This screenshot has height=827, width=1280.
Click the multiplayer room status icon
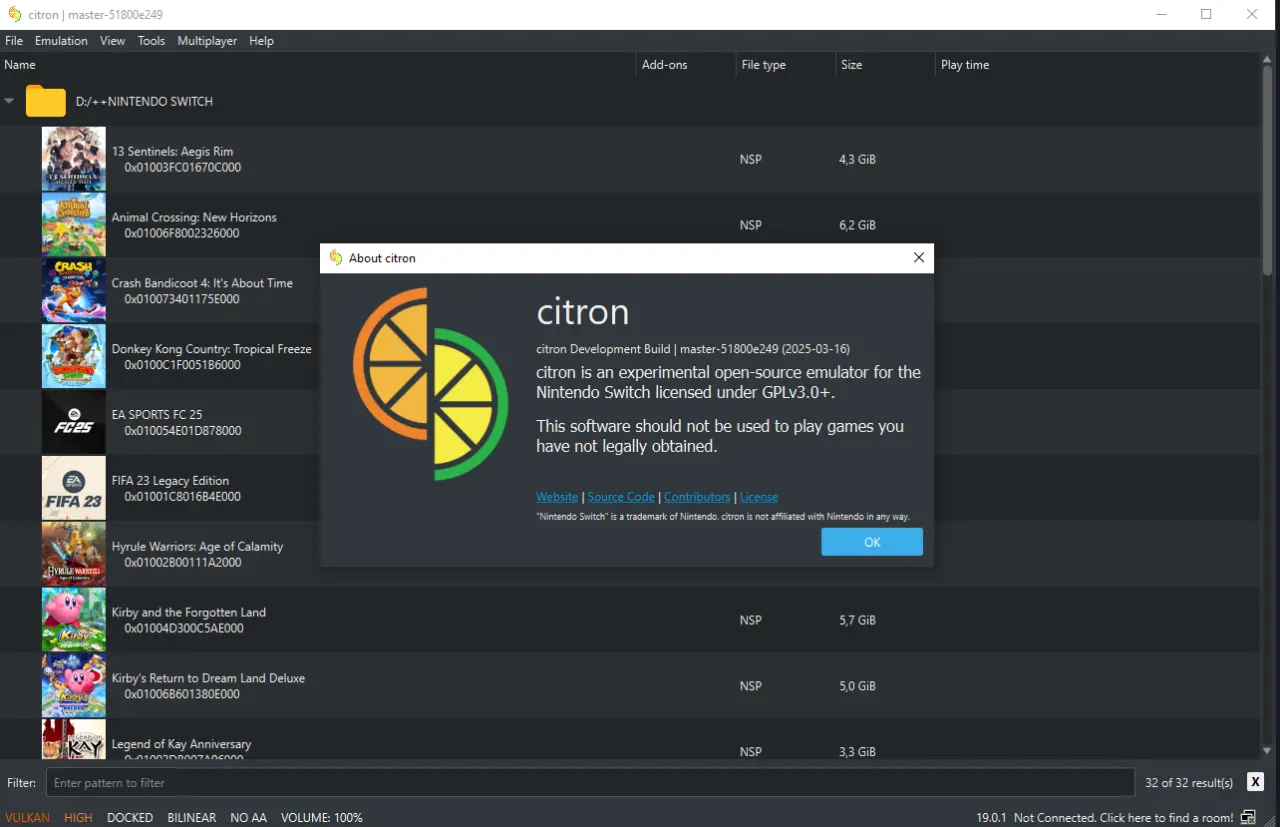pyautogui.click(x=1248, y=817)
